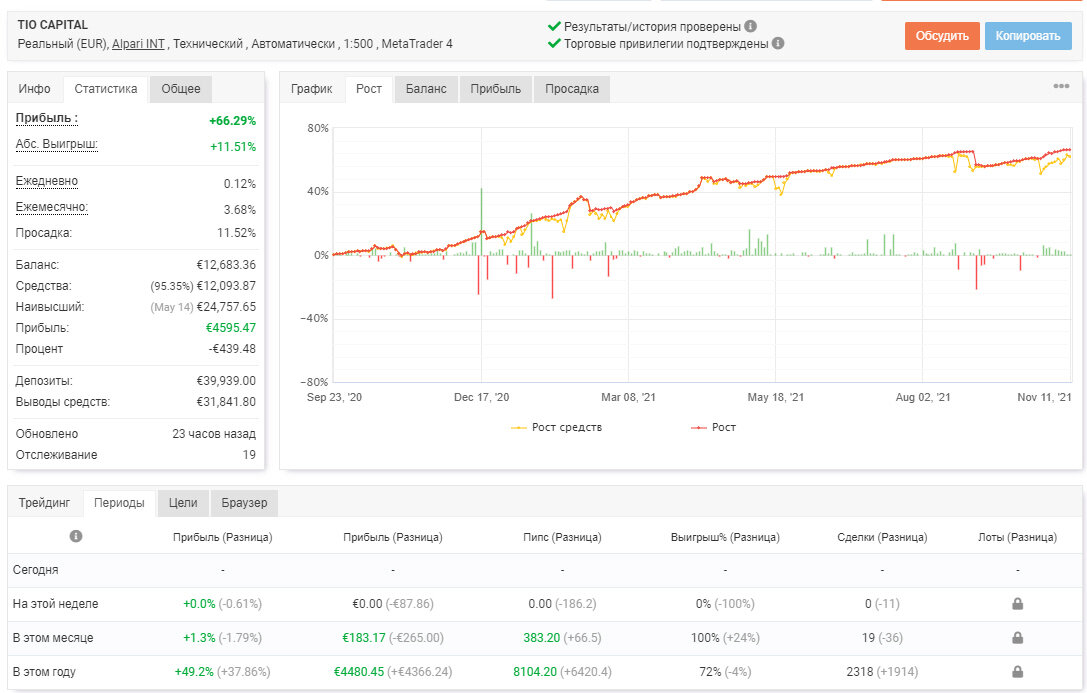The image size is (1087, 693).
Task: Click the +66.29% profit value
Action: coord(232,121)
